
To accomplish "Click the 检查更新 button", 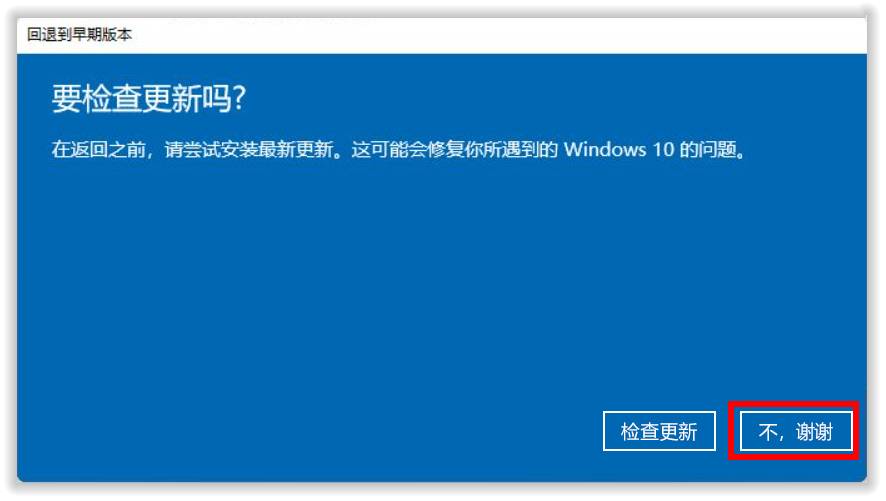I will pos(659,431).
